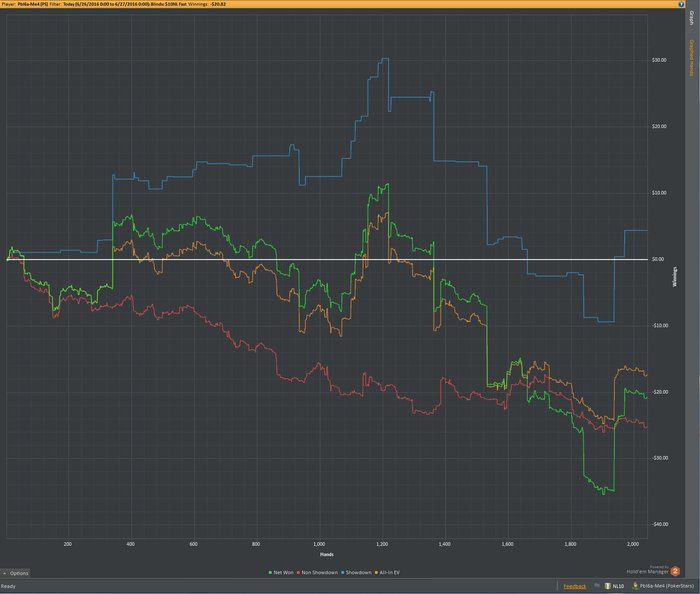This screenshot has height=594, width=700.
Task: Click the Hold'em Manager 2 logo
Action: pos(675,571)
